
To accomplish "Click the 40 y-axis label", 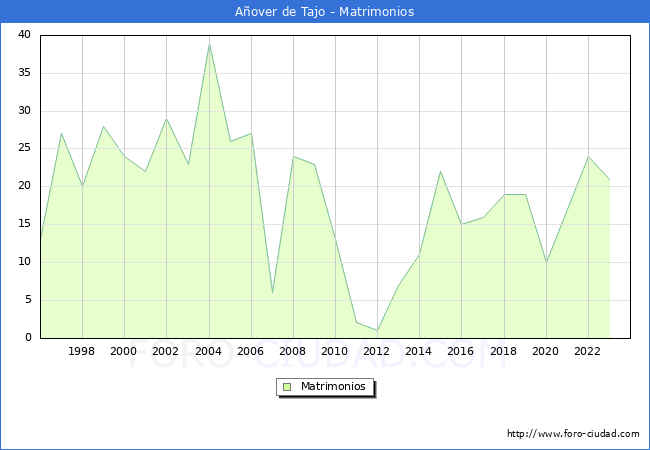I will click(x=23, y=35).
